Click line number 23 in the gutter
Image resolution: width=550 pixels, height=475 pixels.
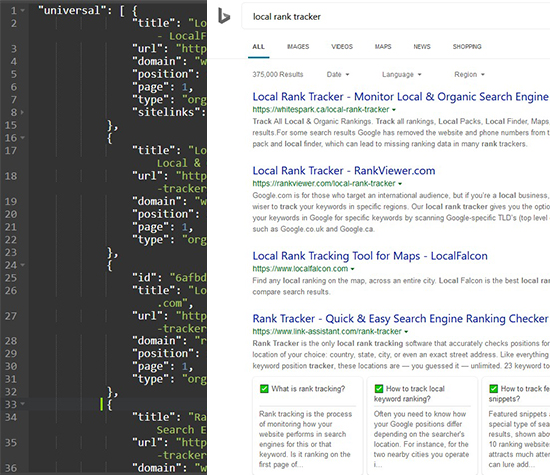coord(11,253)
